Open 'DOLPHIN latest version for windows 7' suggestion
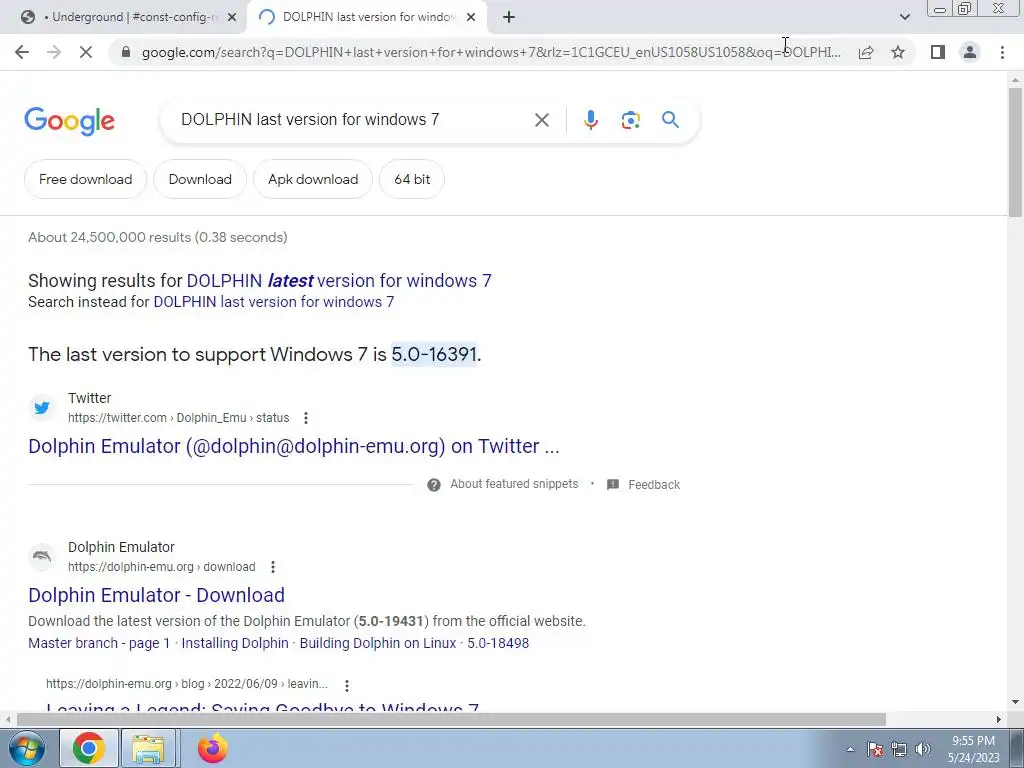 339,281
